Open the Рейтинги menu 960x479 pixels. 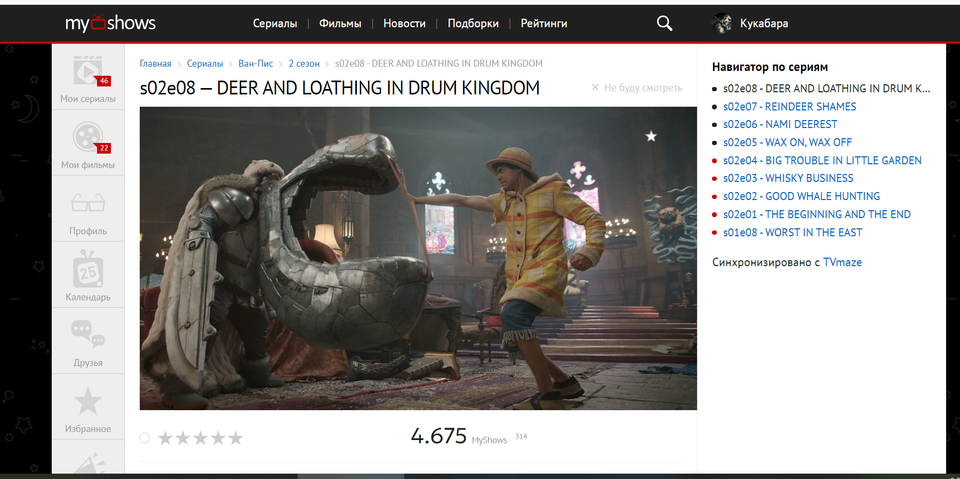click(544, 23)
